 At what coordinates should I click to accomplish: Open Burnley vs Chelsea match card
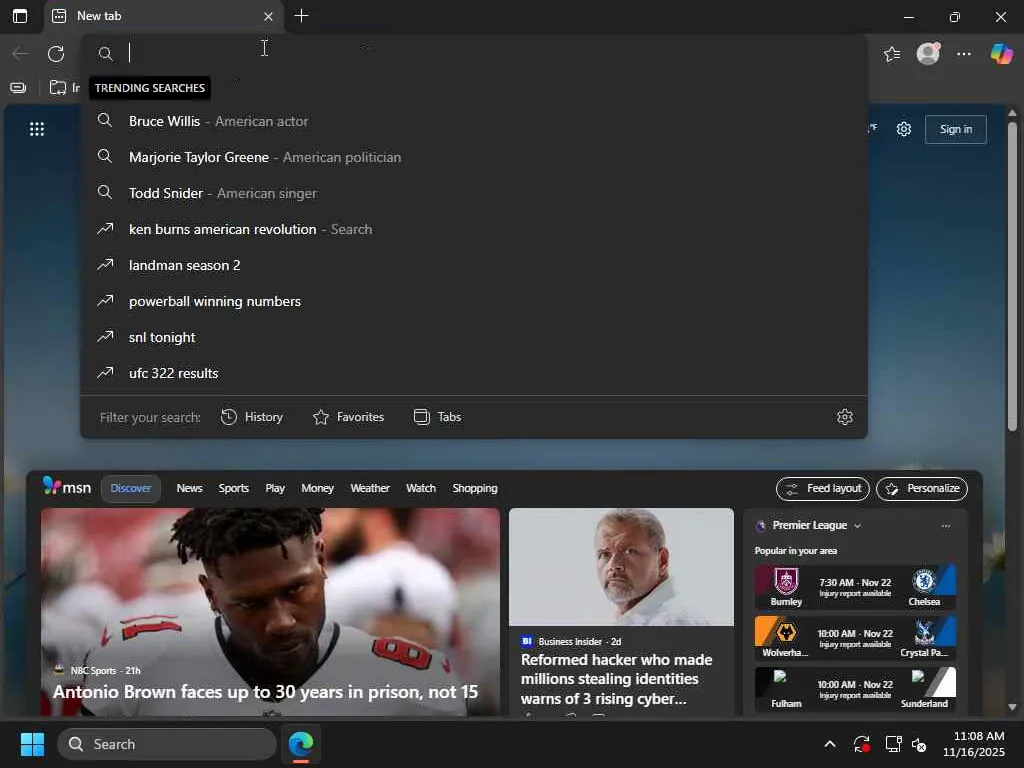[x=856, y=588]
